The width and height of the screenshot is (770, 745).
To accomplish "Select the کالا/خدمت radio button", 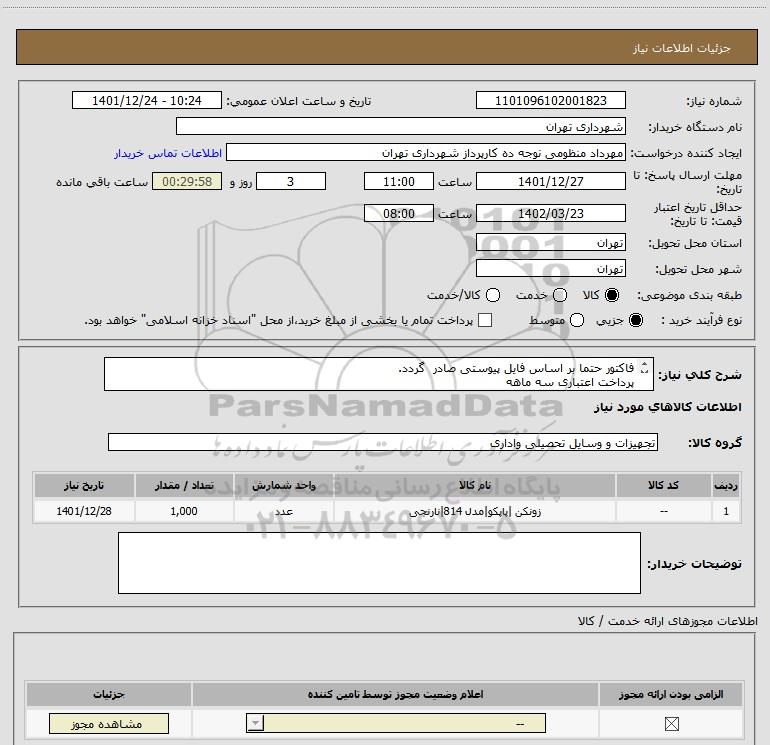I will pyautogui.click(x=493, y=295).
